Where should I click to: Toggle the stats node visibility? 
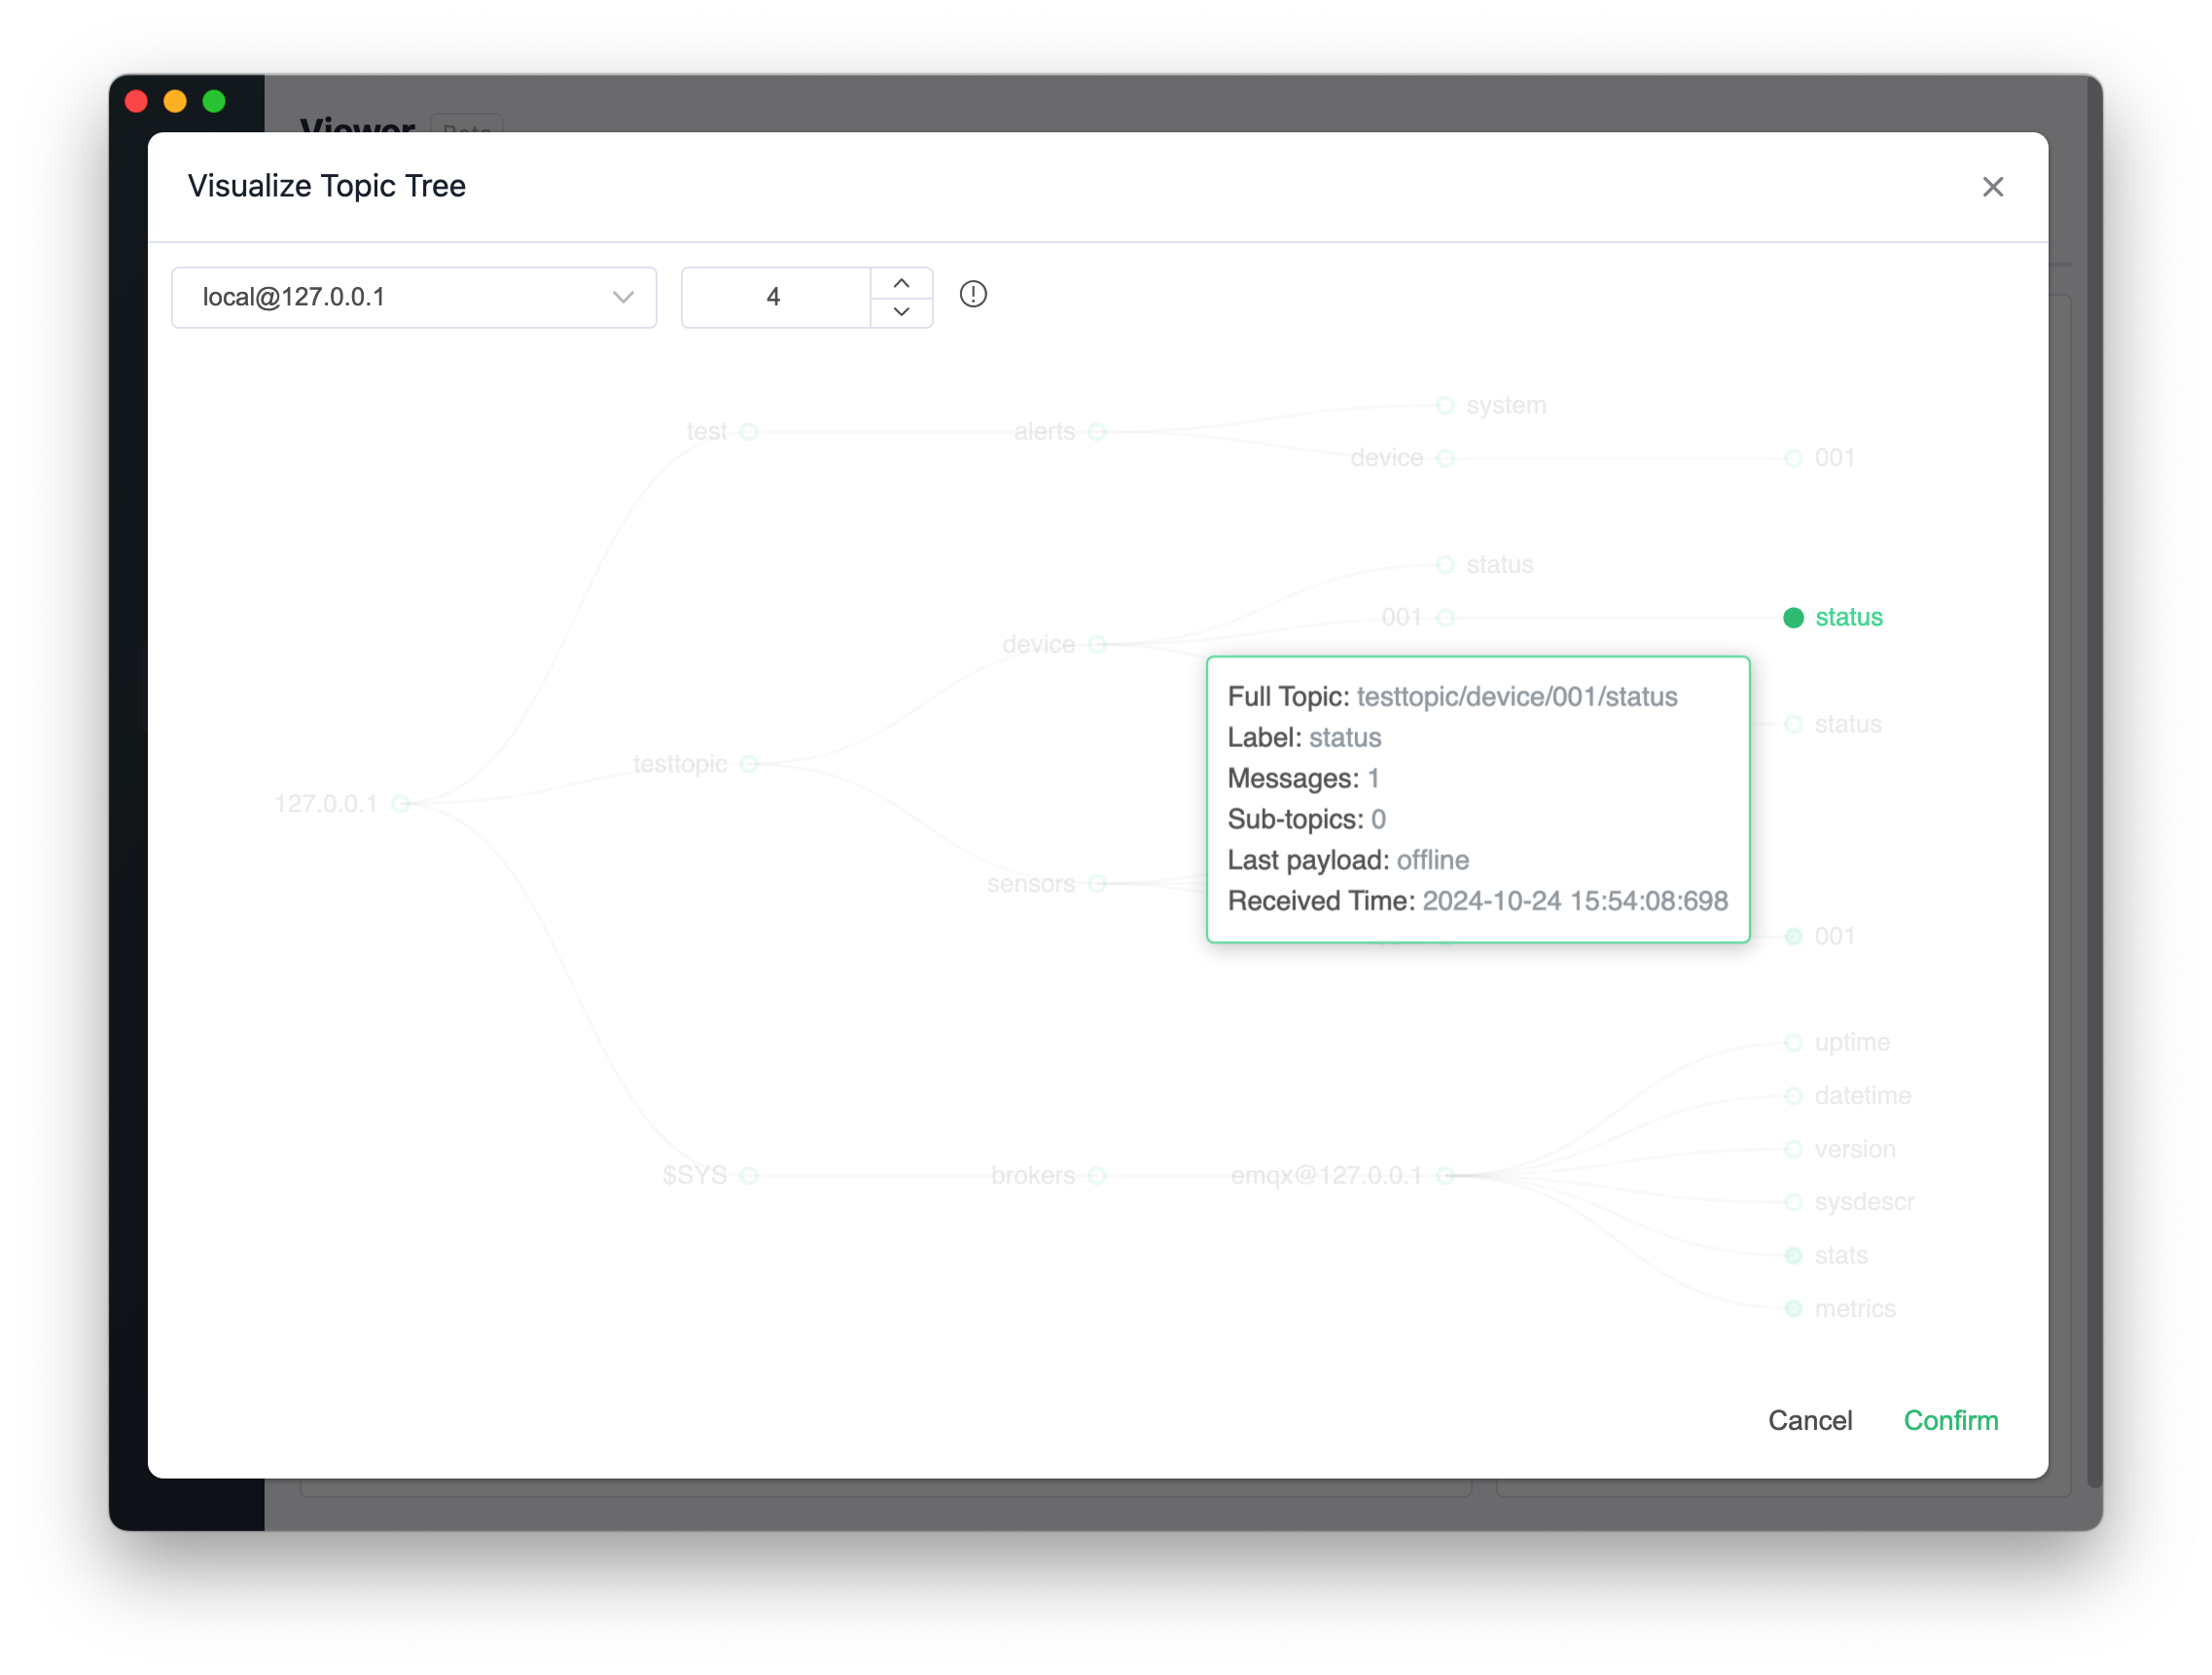pyautogui.click(x=1793, y=1255)
